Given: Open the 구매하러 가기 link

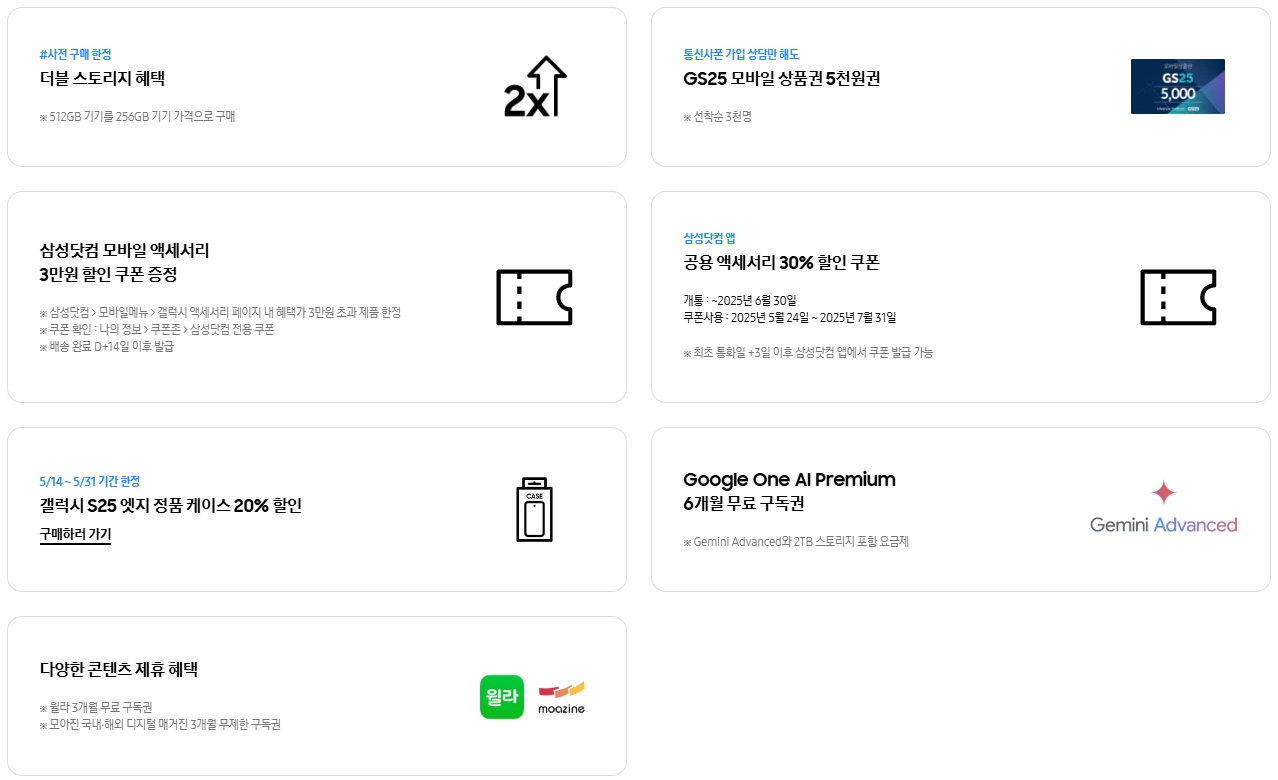Looking at the screenshot, I should coord(75,535).
